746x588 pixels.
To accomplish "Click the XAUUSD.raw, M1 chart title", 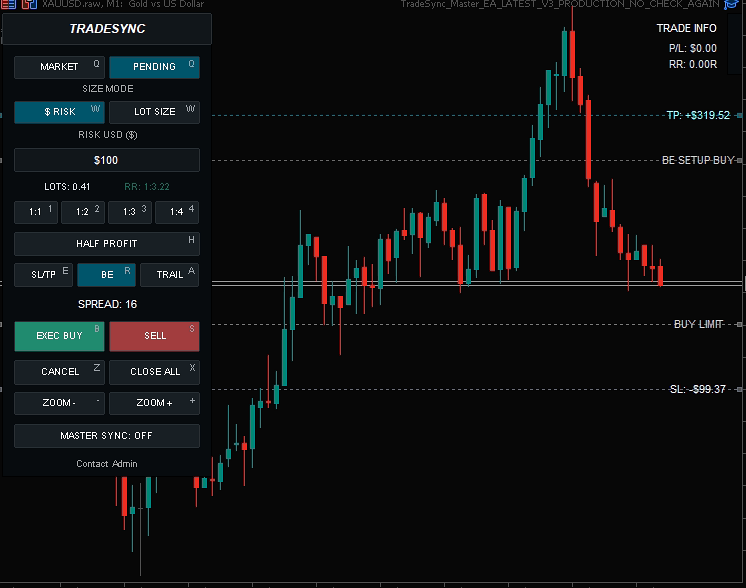I will pos(123,4).
